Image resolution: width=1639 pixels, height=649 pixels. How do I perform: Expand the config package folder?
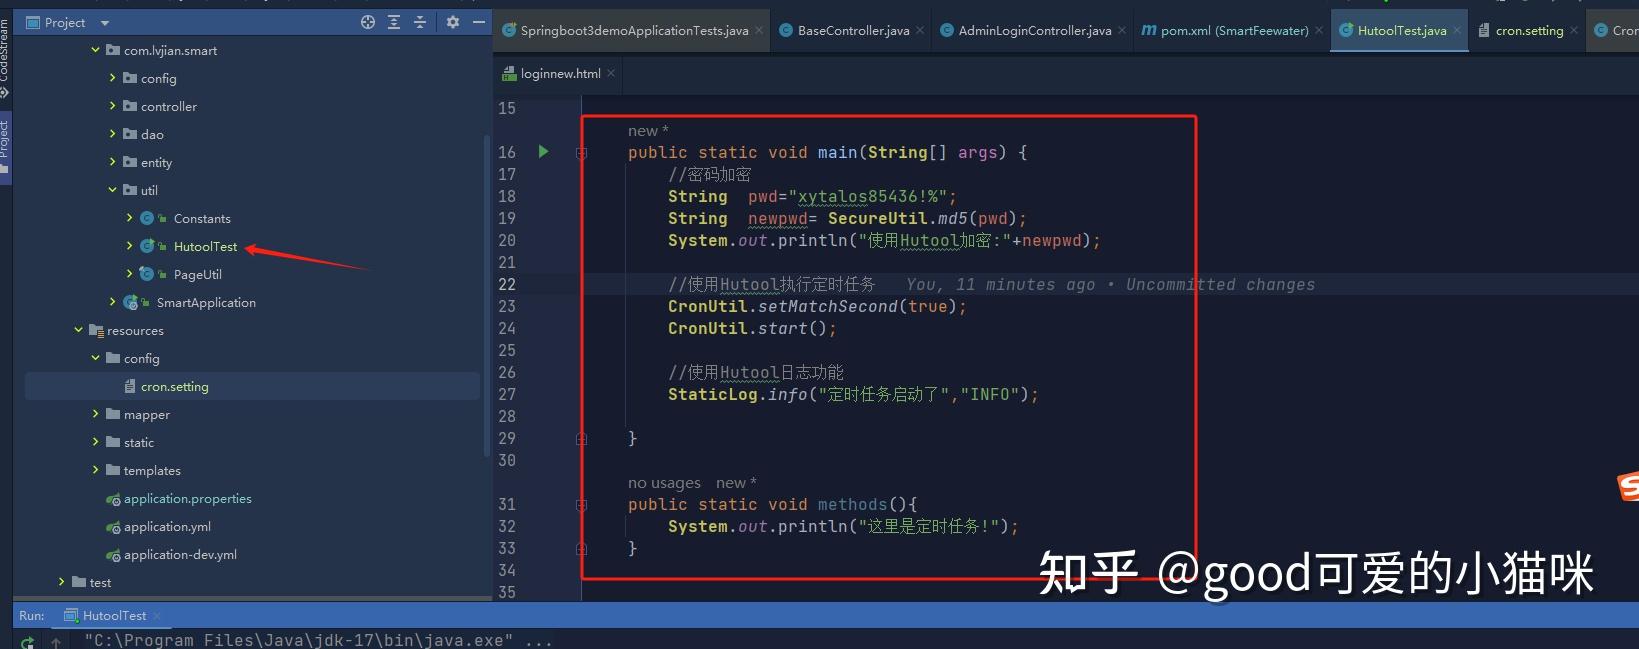(112, 78)
